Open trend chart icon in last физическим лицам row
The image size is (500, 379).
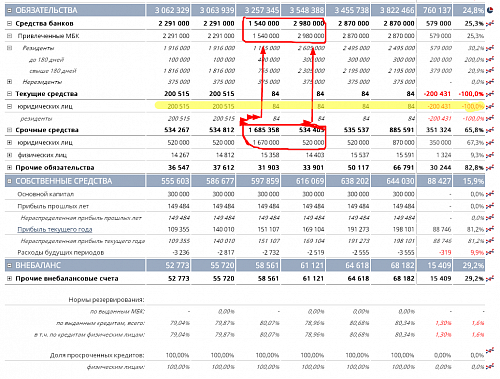[x=490, y=367]
